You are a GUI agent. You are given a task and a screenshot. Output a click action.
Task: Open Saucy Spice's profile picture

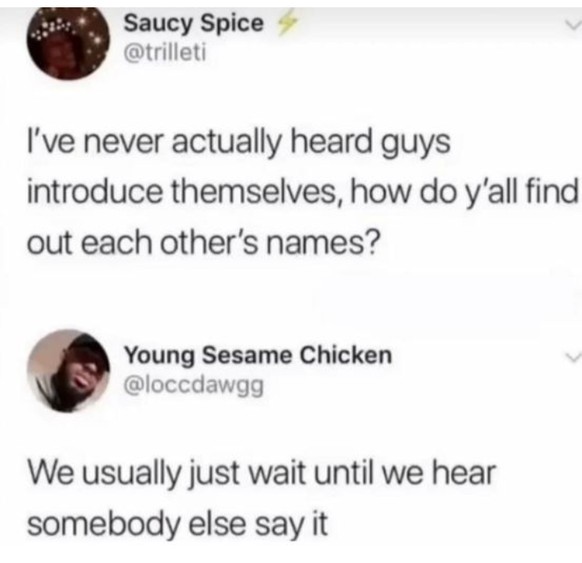coord(68,42)
